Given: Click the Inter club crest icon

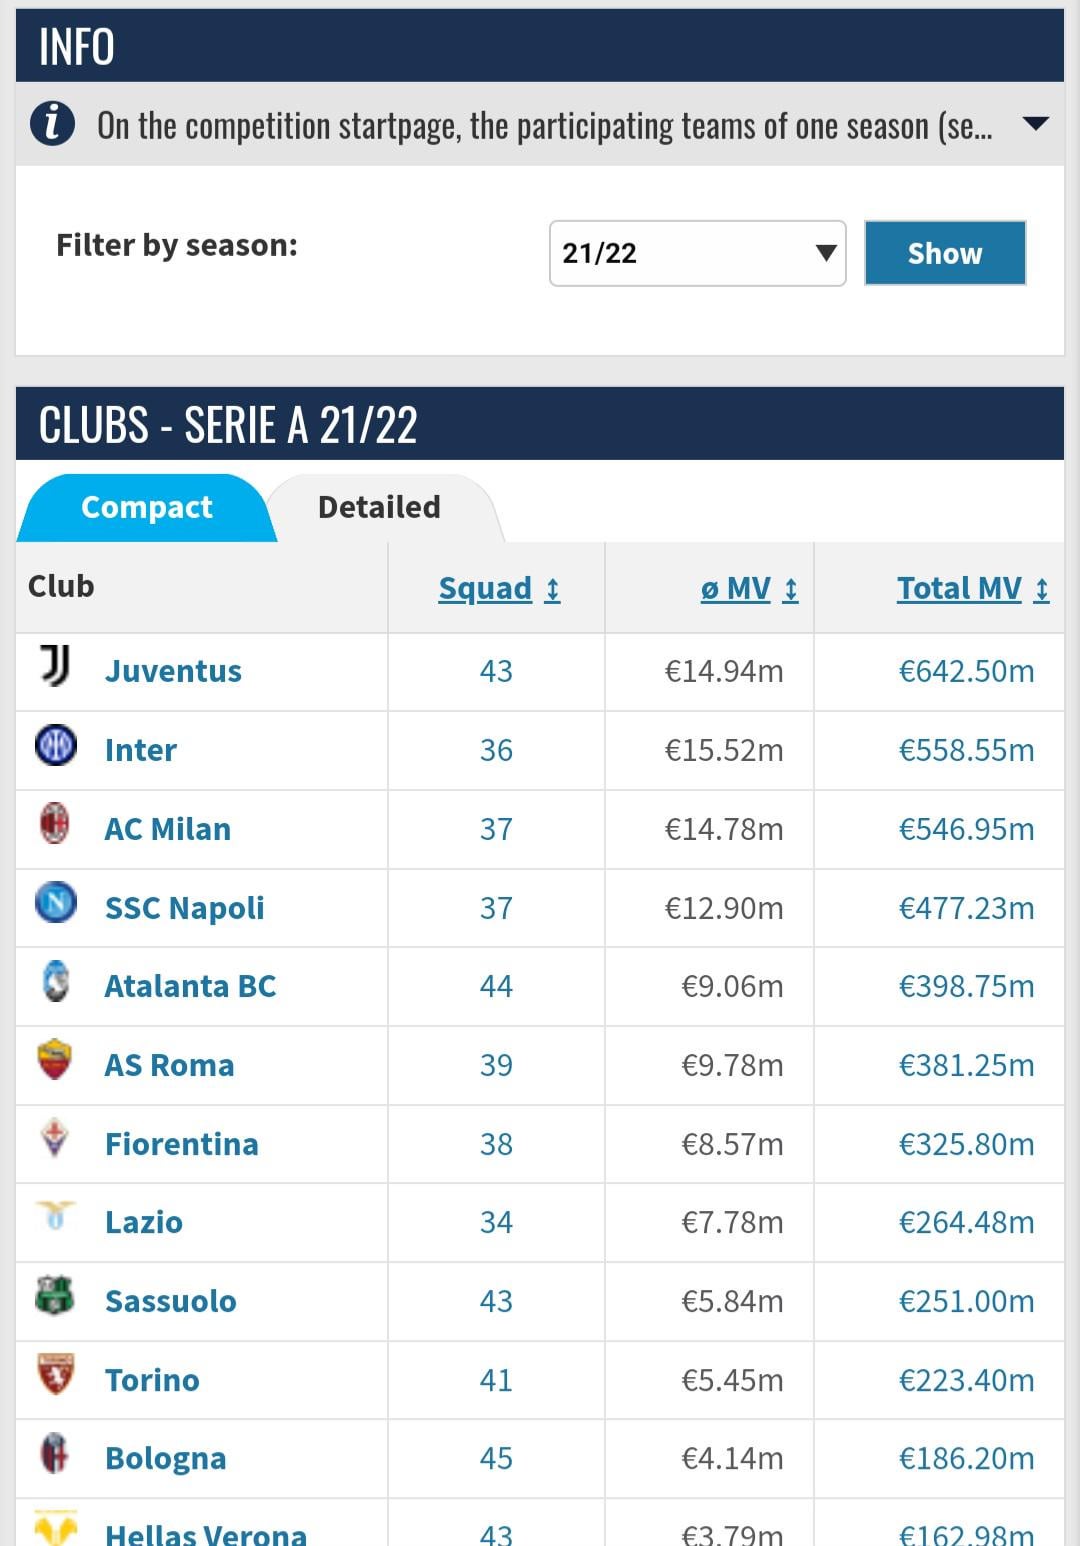Looking at the screenshot, I should point(56,746).
